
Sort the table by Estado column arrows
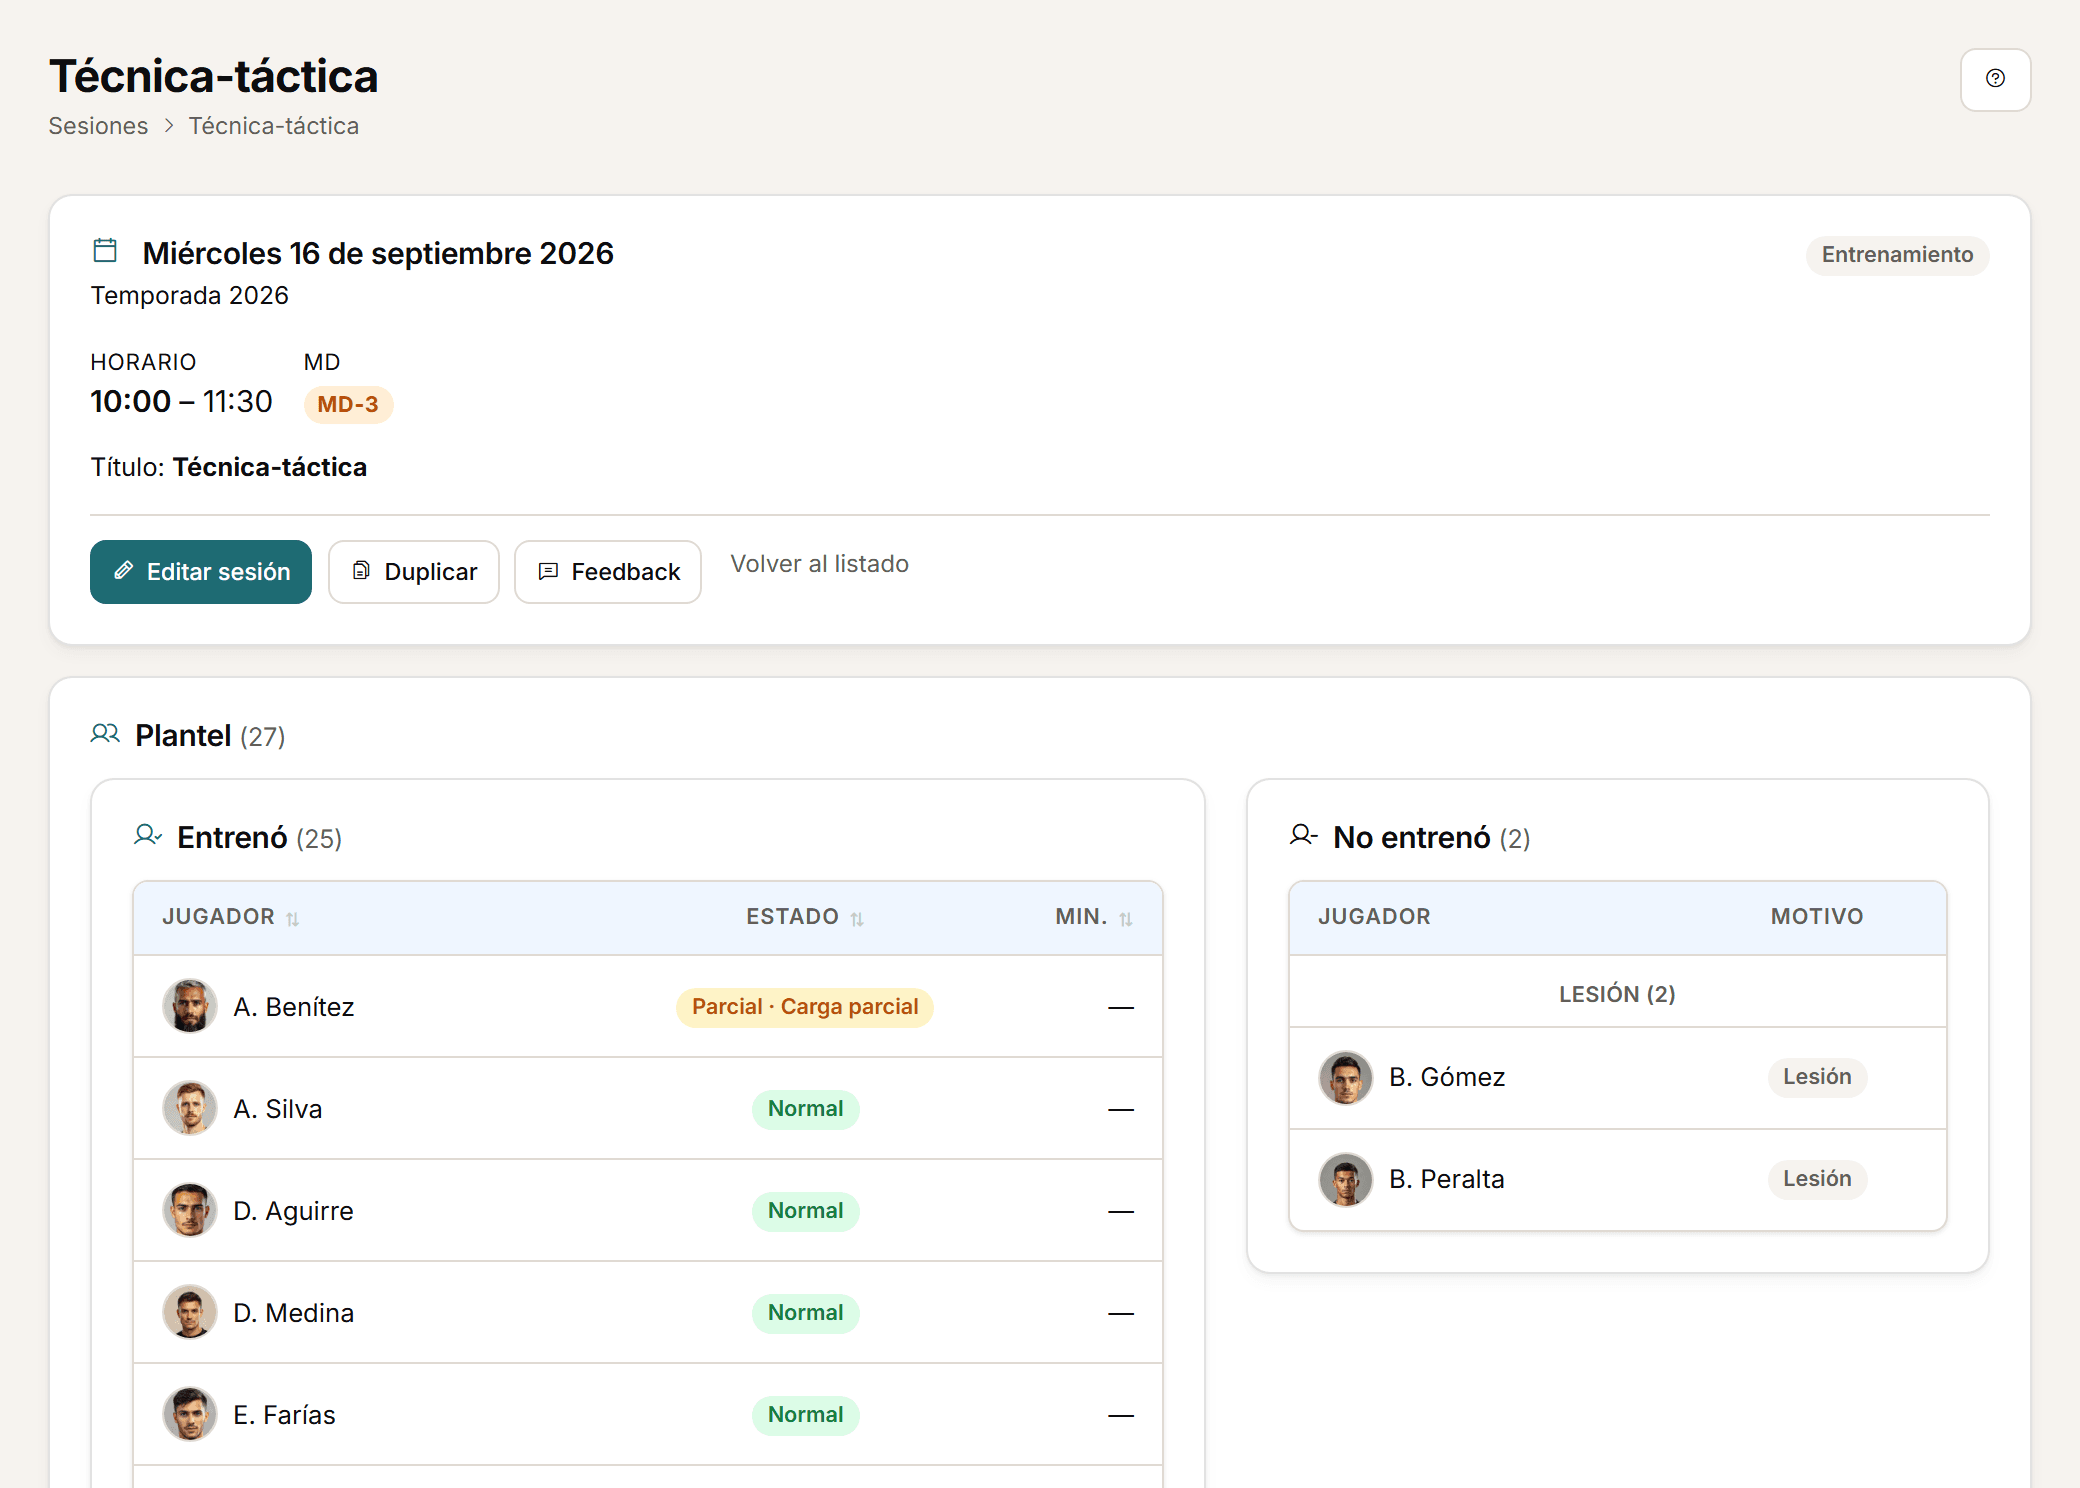[x=857, y=919]
